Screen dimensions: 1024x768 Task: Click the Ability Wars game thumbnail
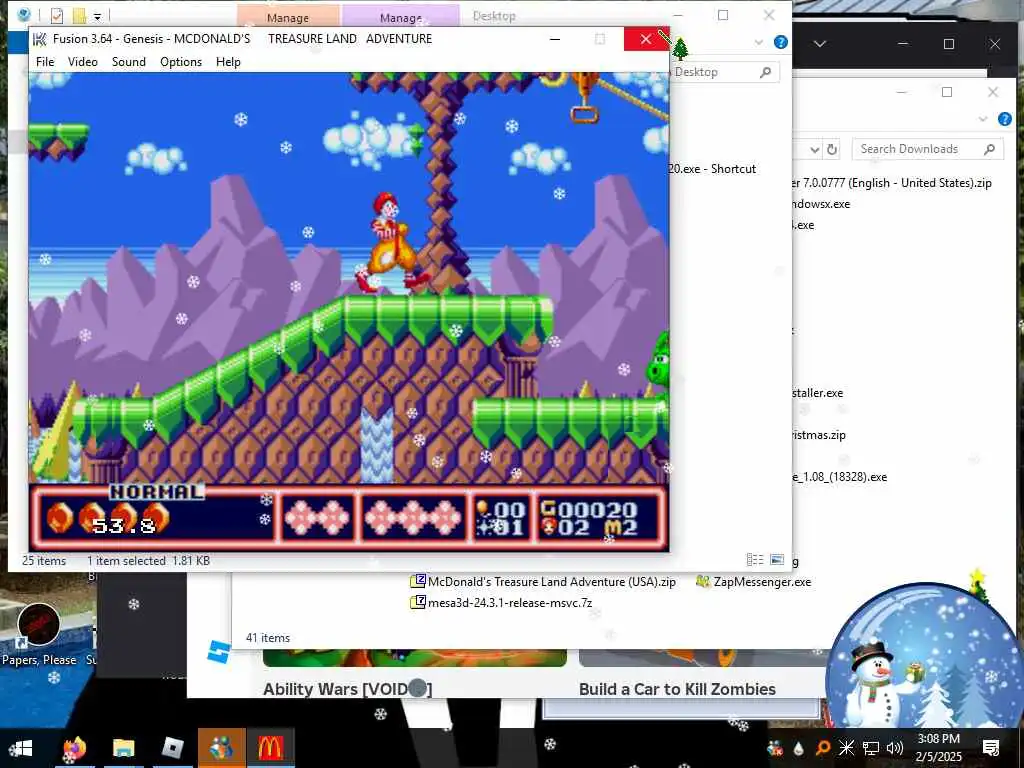point(415,658)
